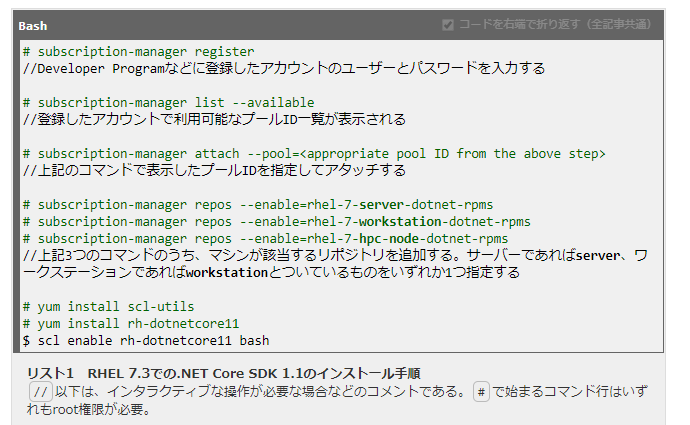
Task: Click the rhel-7-workstation-dotnet-rpms repos line
Action: pos(277,222)
